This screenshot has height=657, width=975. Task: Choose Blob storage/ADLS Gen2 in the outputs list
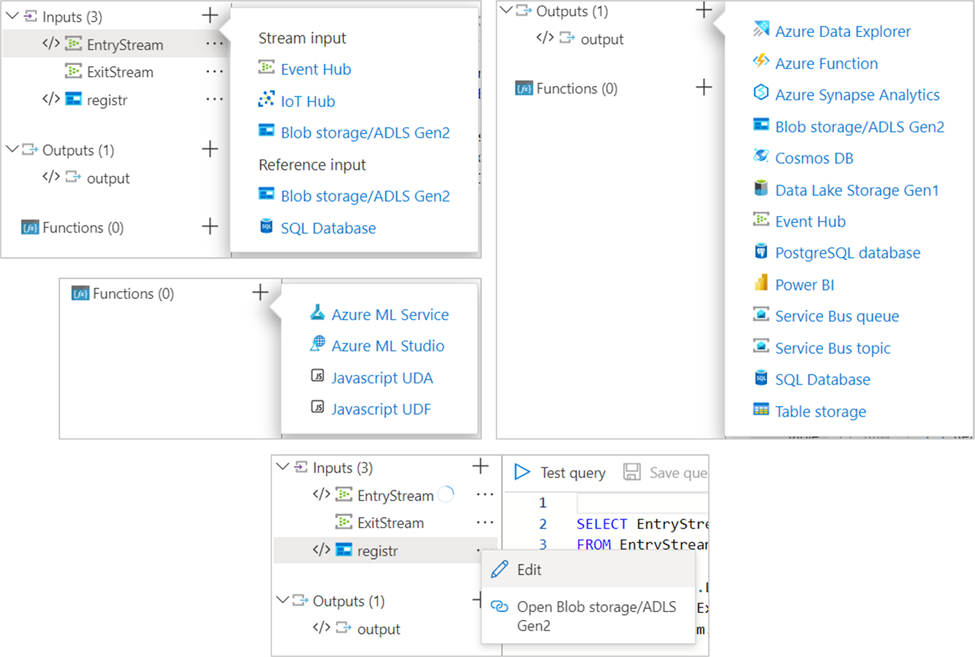click(859, 127)
